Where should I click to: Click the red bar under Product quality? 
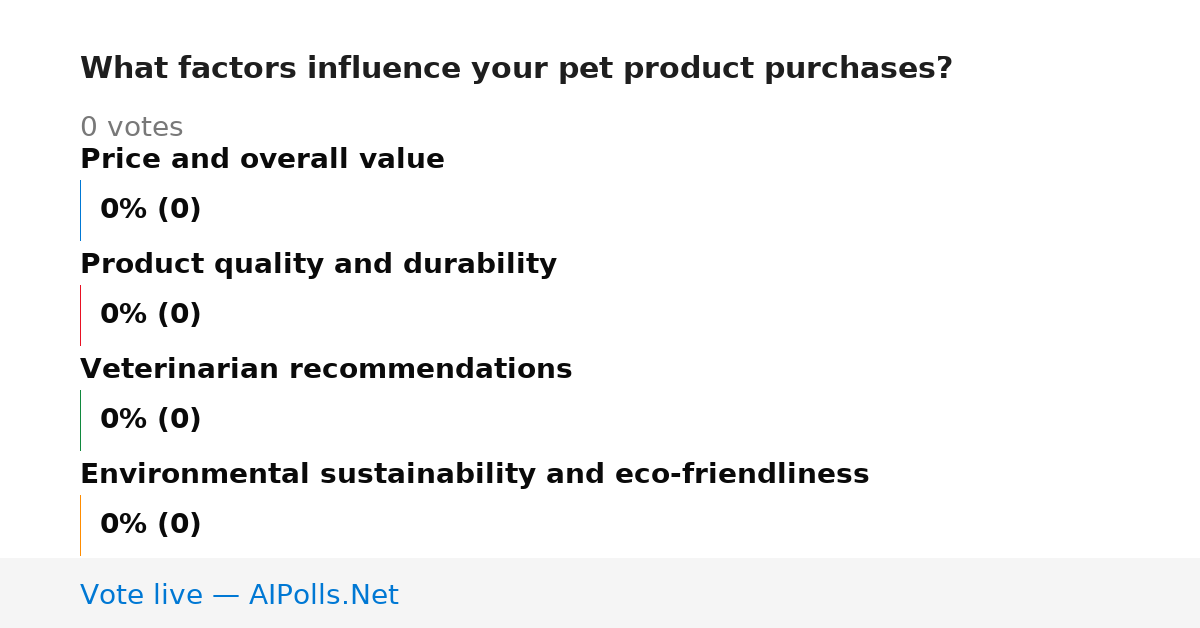click(80, 315)
